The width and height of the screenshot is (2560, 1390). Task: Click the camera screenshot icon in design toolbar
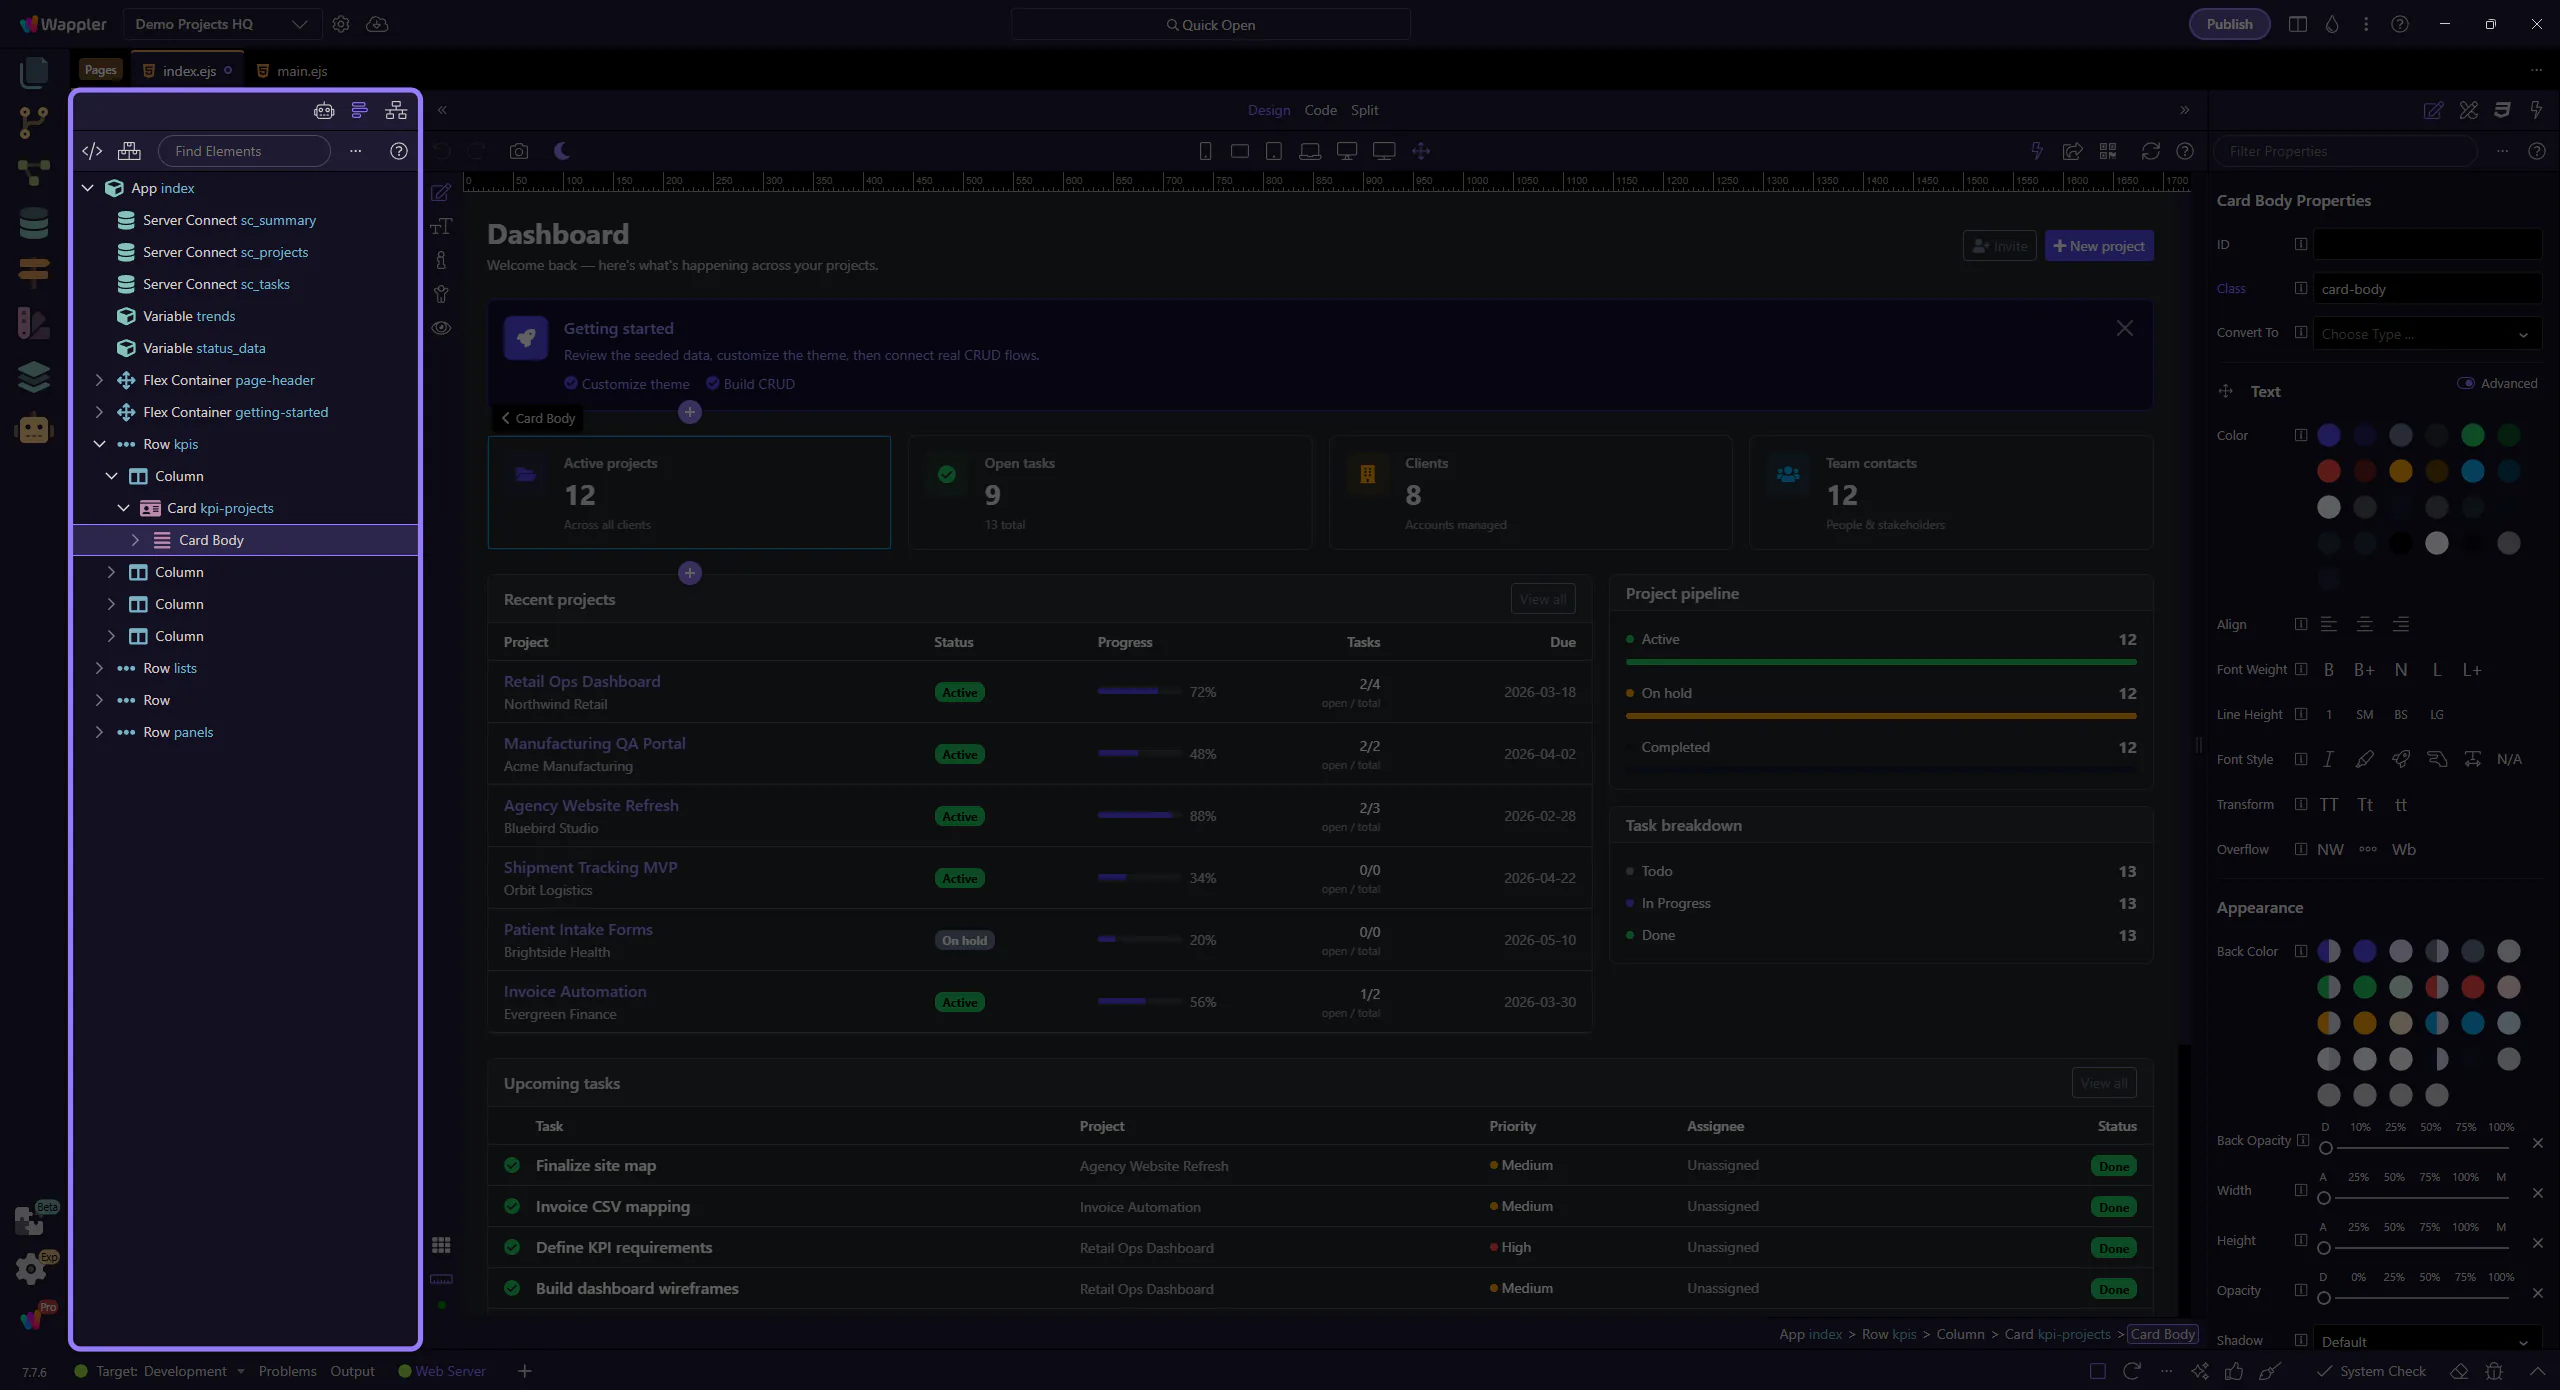(x=518, y=151)
